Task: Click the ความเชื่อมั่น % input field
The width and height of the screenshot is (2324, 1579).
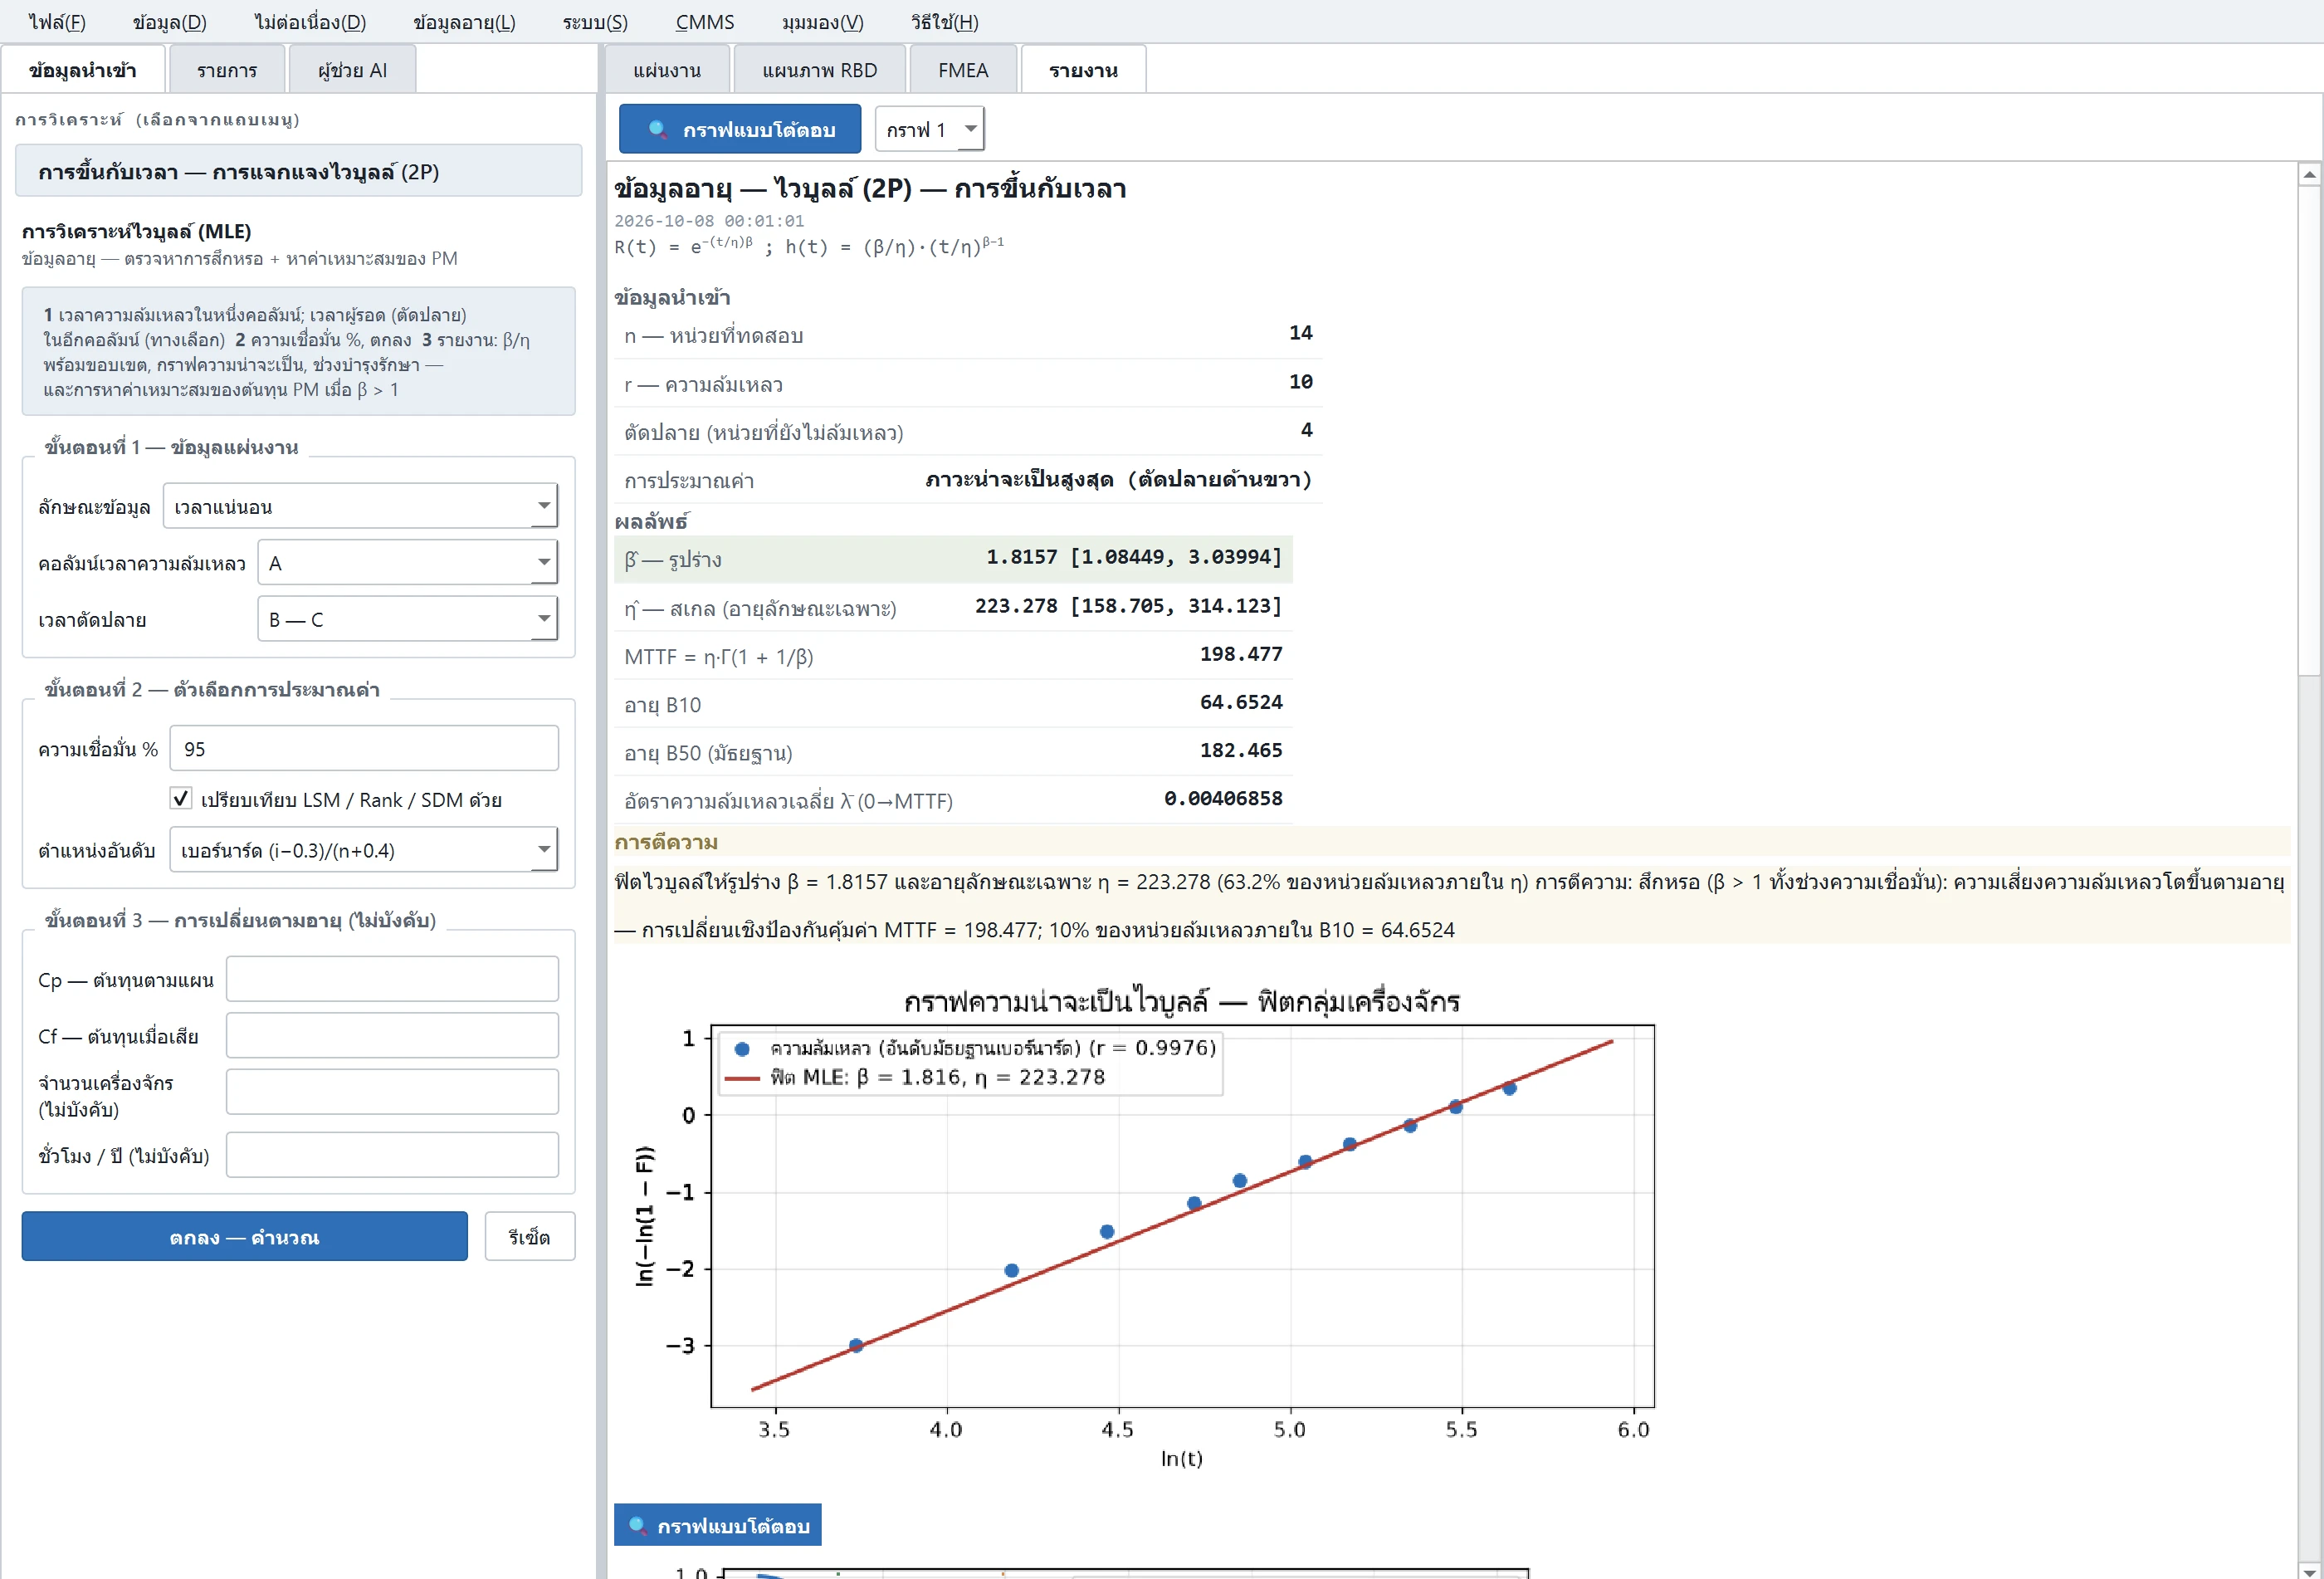Action: click(x=363, y=748)
